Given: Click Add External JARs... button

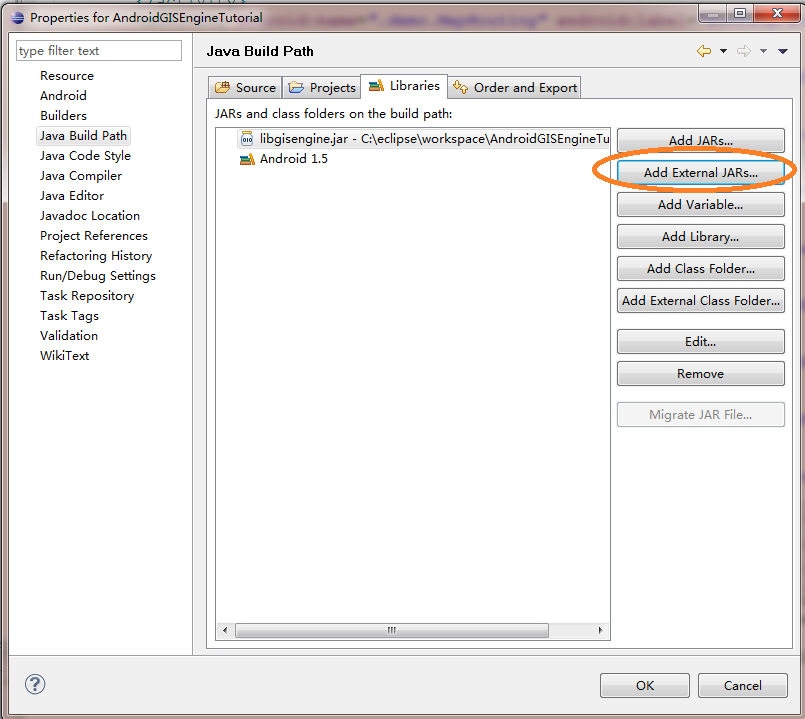Looking at the screenshot, I should coord(701,173).
